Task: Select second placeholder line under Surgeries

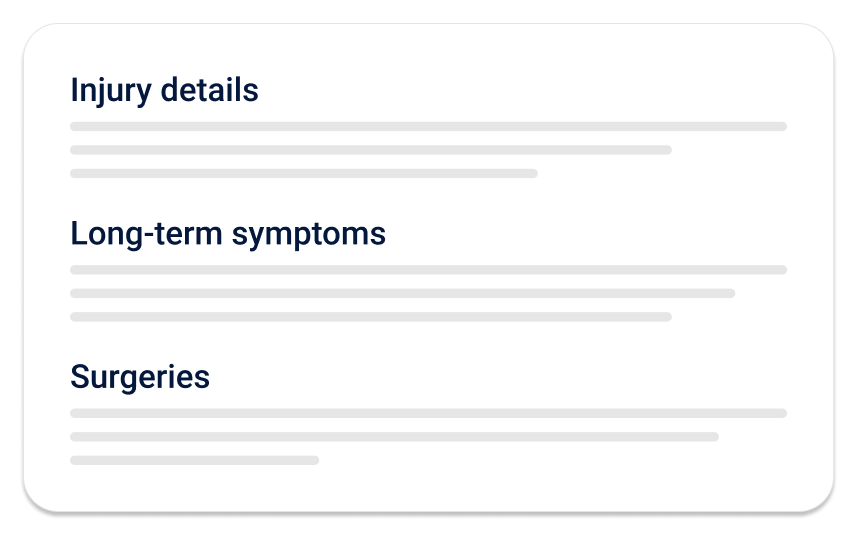Action: [x=394, y=437]
